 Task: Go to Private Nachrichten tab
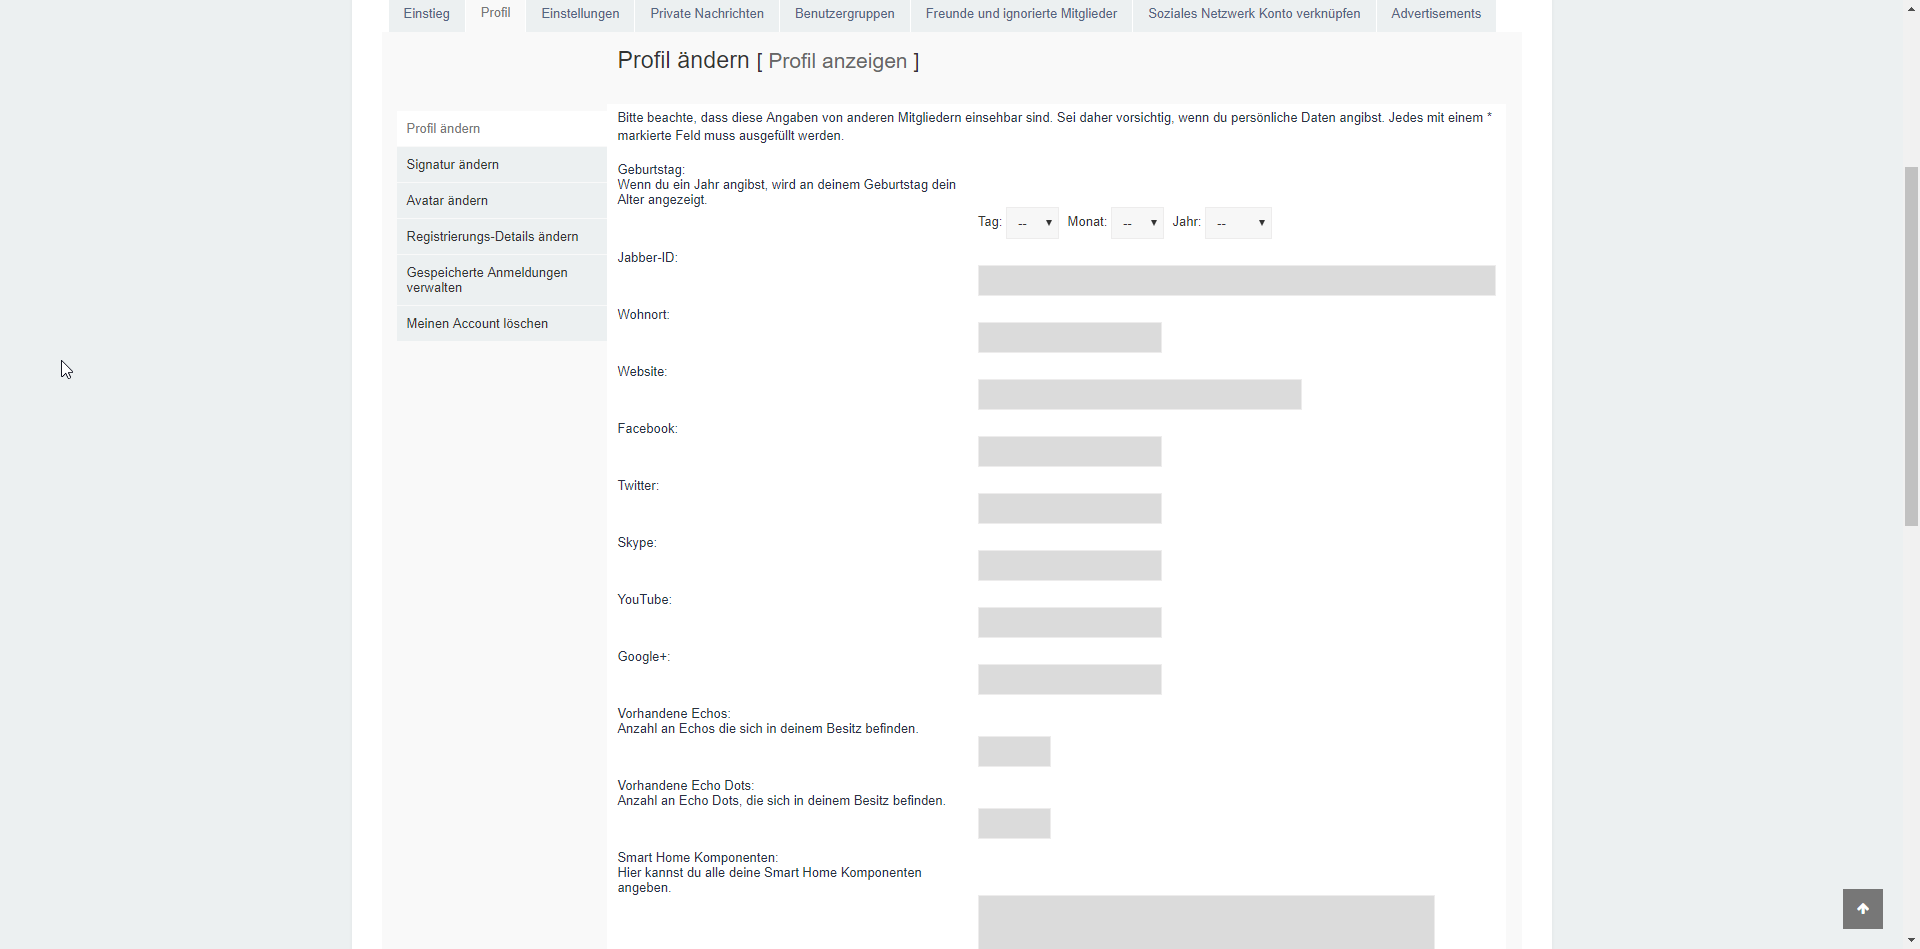[x=707, y=14]
